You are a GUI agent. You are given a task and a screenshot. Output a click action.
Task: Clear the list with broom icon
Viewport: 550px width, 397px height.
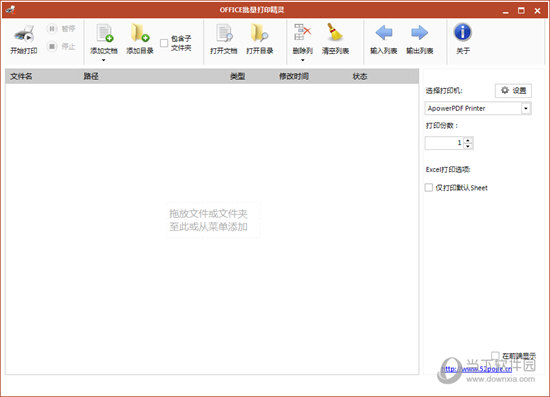coord(335,39)
